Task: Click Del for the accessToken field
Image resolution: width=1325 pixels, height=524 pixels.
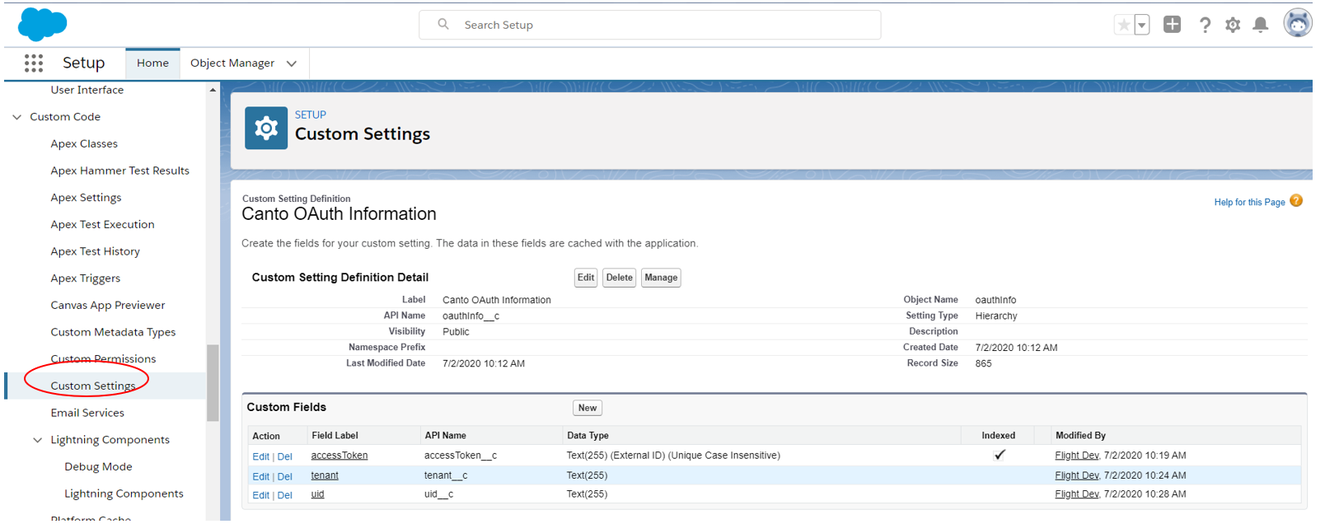Action: 285,456
